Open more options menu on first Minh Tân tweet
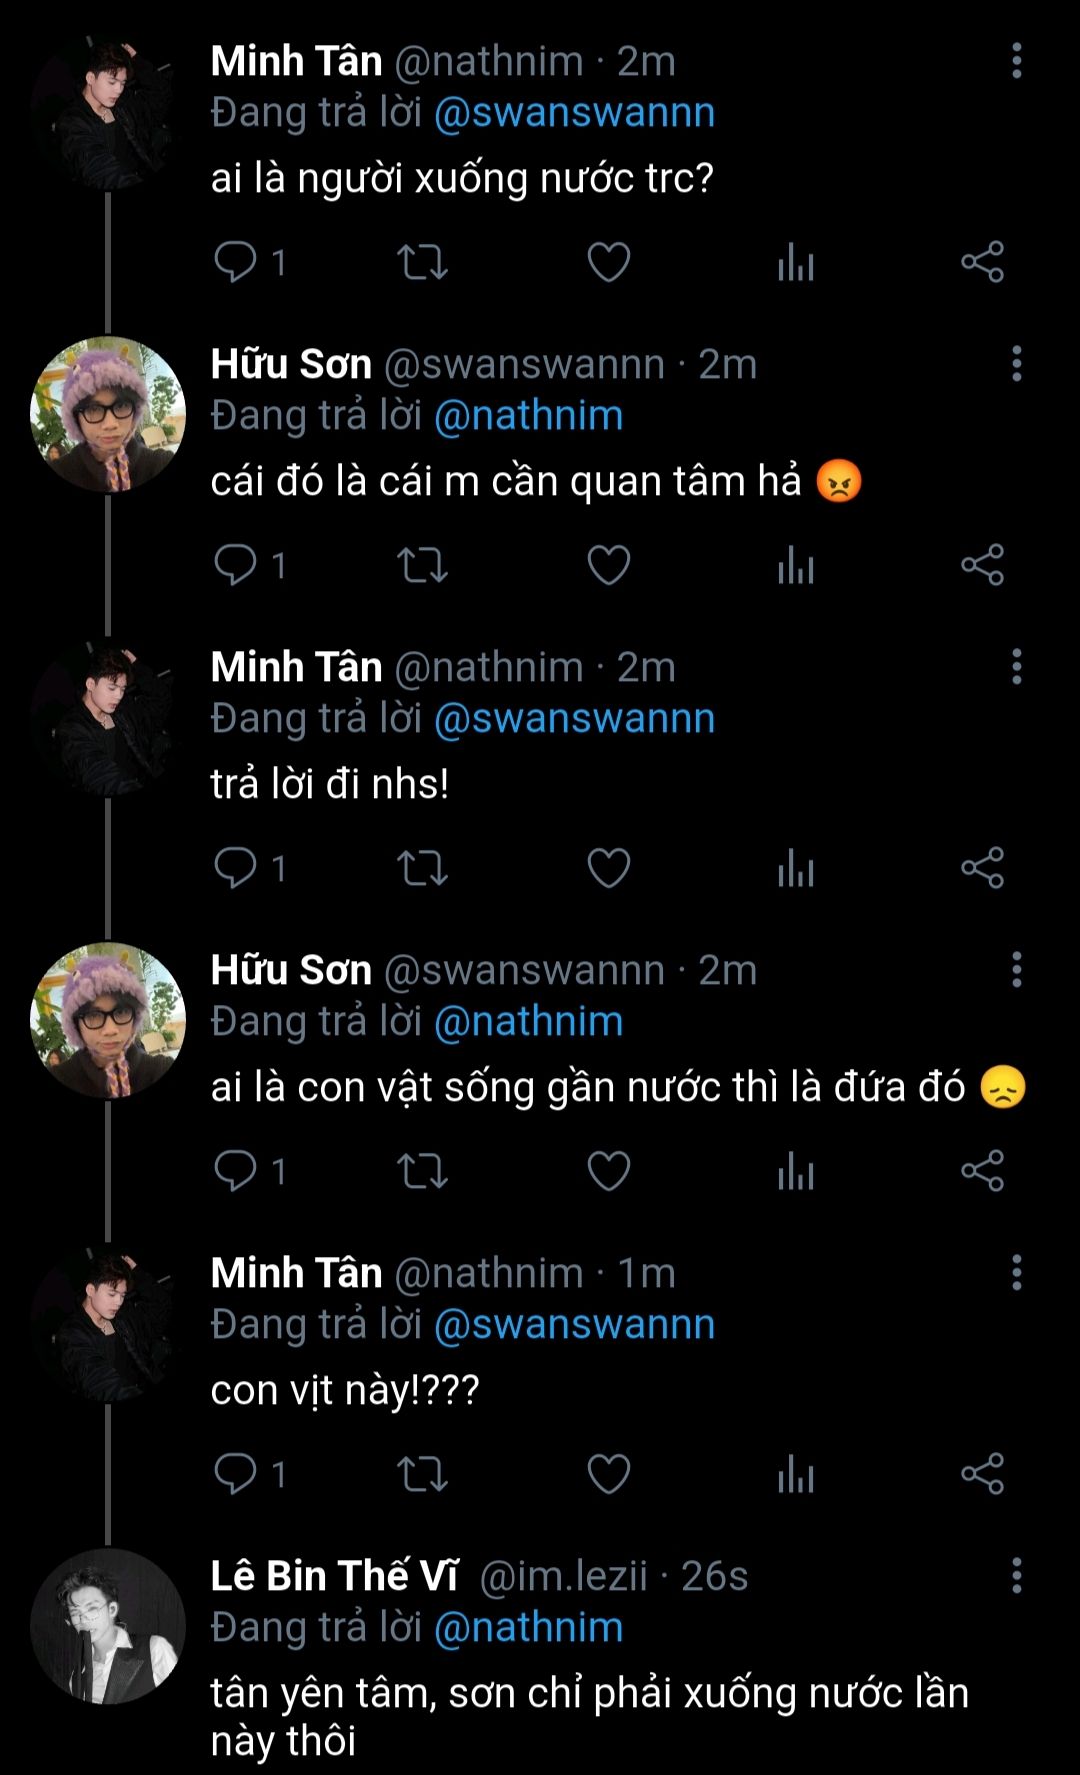This screenshot has height=1775, width=1080. coord(1016,61)
